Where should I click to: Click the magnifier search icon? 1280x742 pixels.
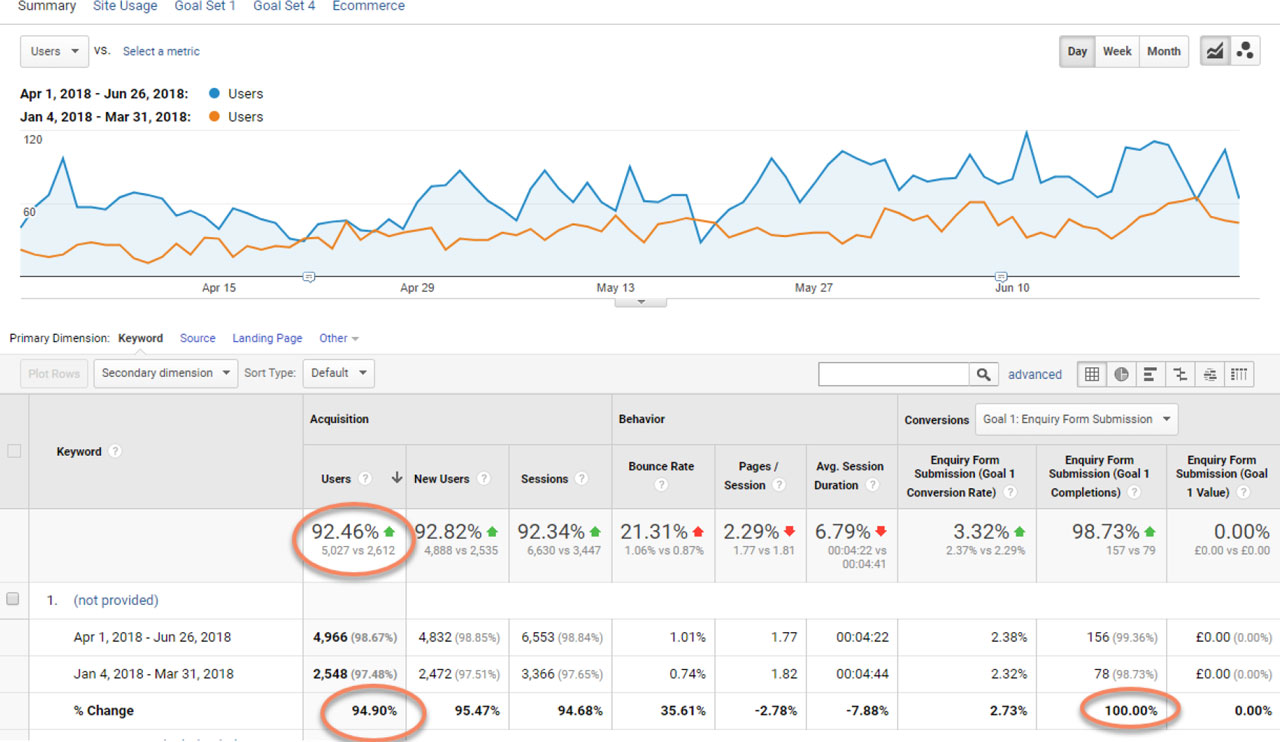click(983, 374)
